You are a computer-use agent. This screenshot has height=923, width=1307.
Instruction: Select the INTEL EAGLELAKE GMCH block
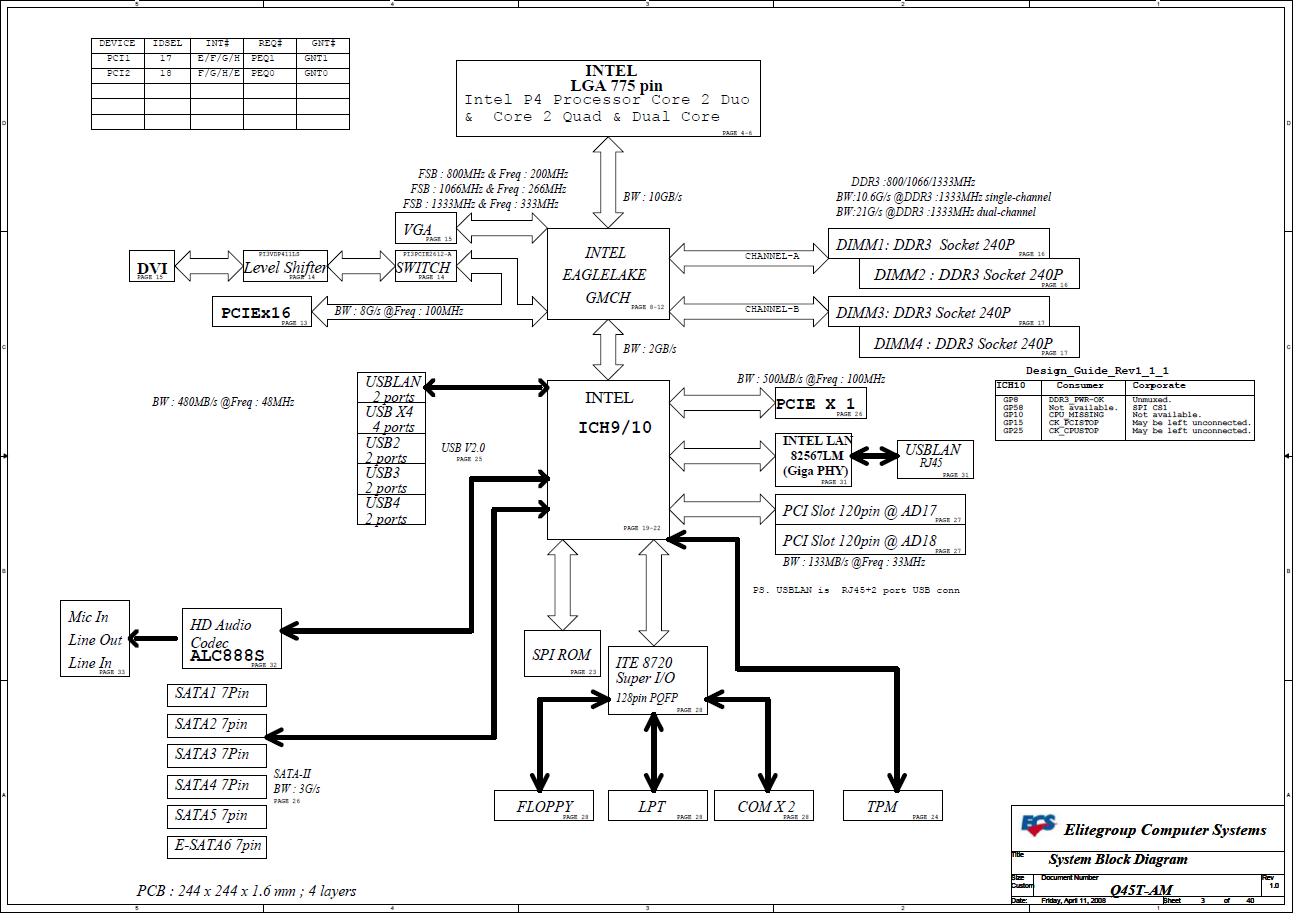click(608, 274)
